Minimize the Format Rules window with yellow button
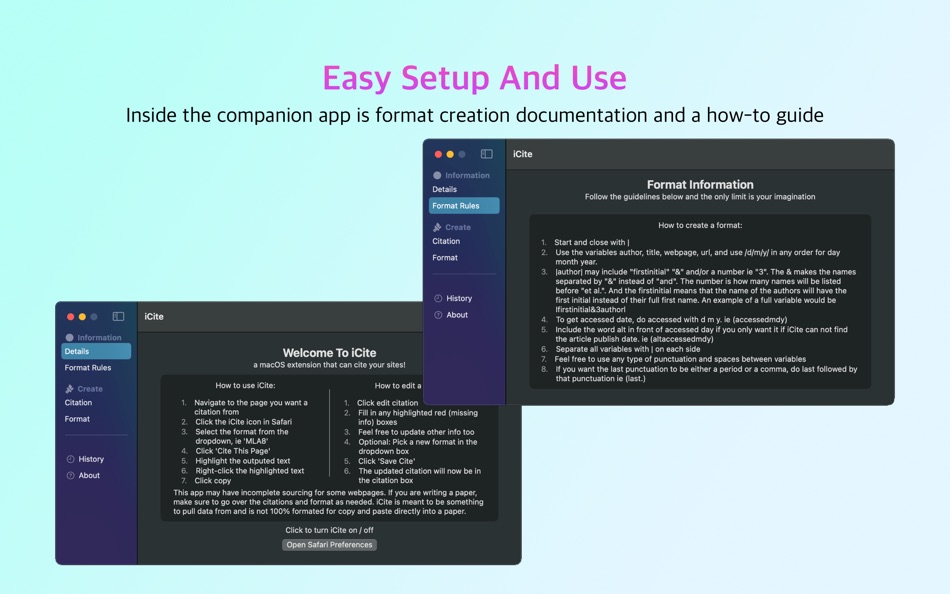The image size is (950, 594). click(x=450, y=154)
